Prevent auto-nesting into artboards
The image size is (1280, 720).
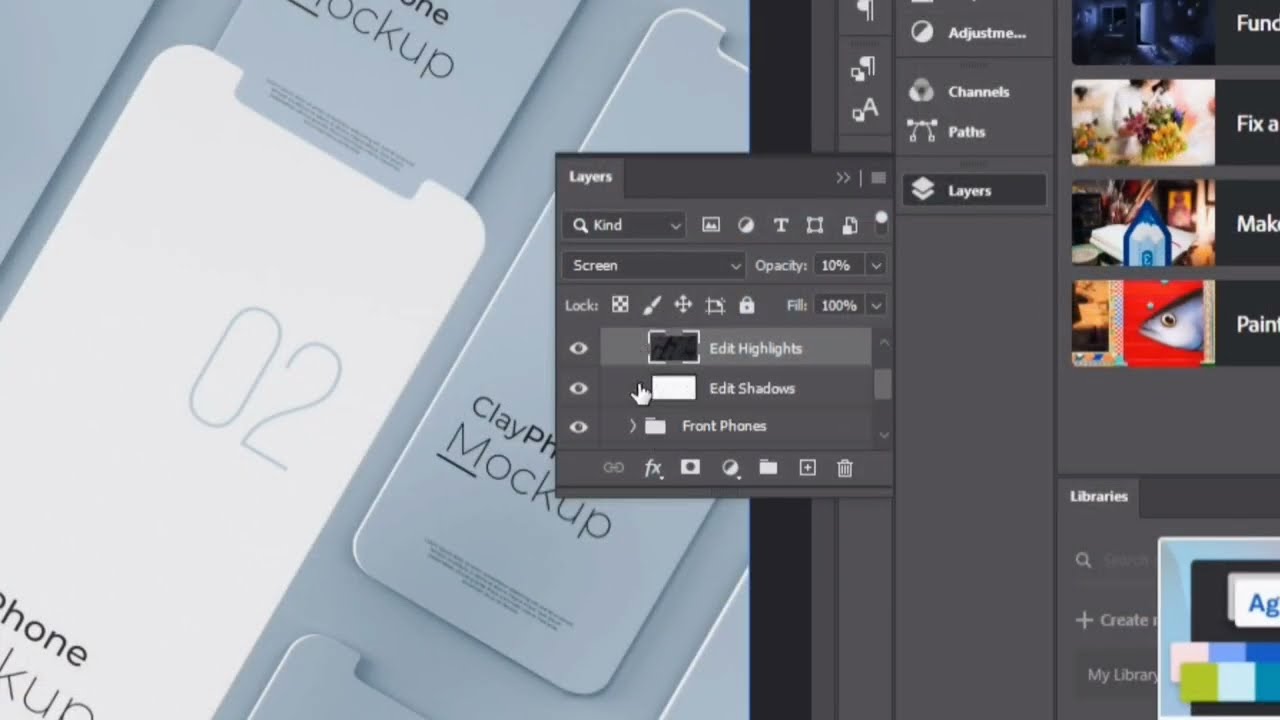(715, 305)
